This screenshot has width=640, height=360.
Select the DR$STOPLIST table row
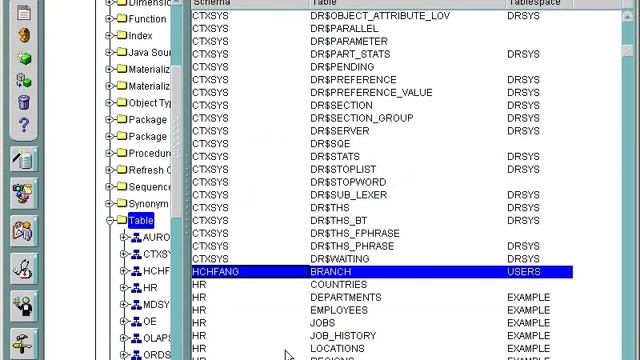(x=382, y=169)
